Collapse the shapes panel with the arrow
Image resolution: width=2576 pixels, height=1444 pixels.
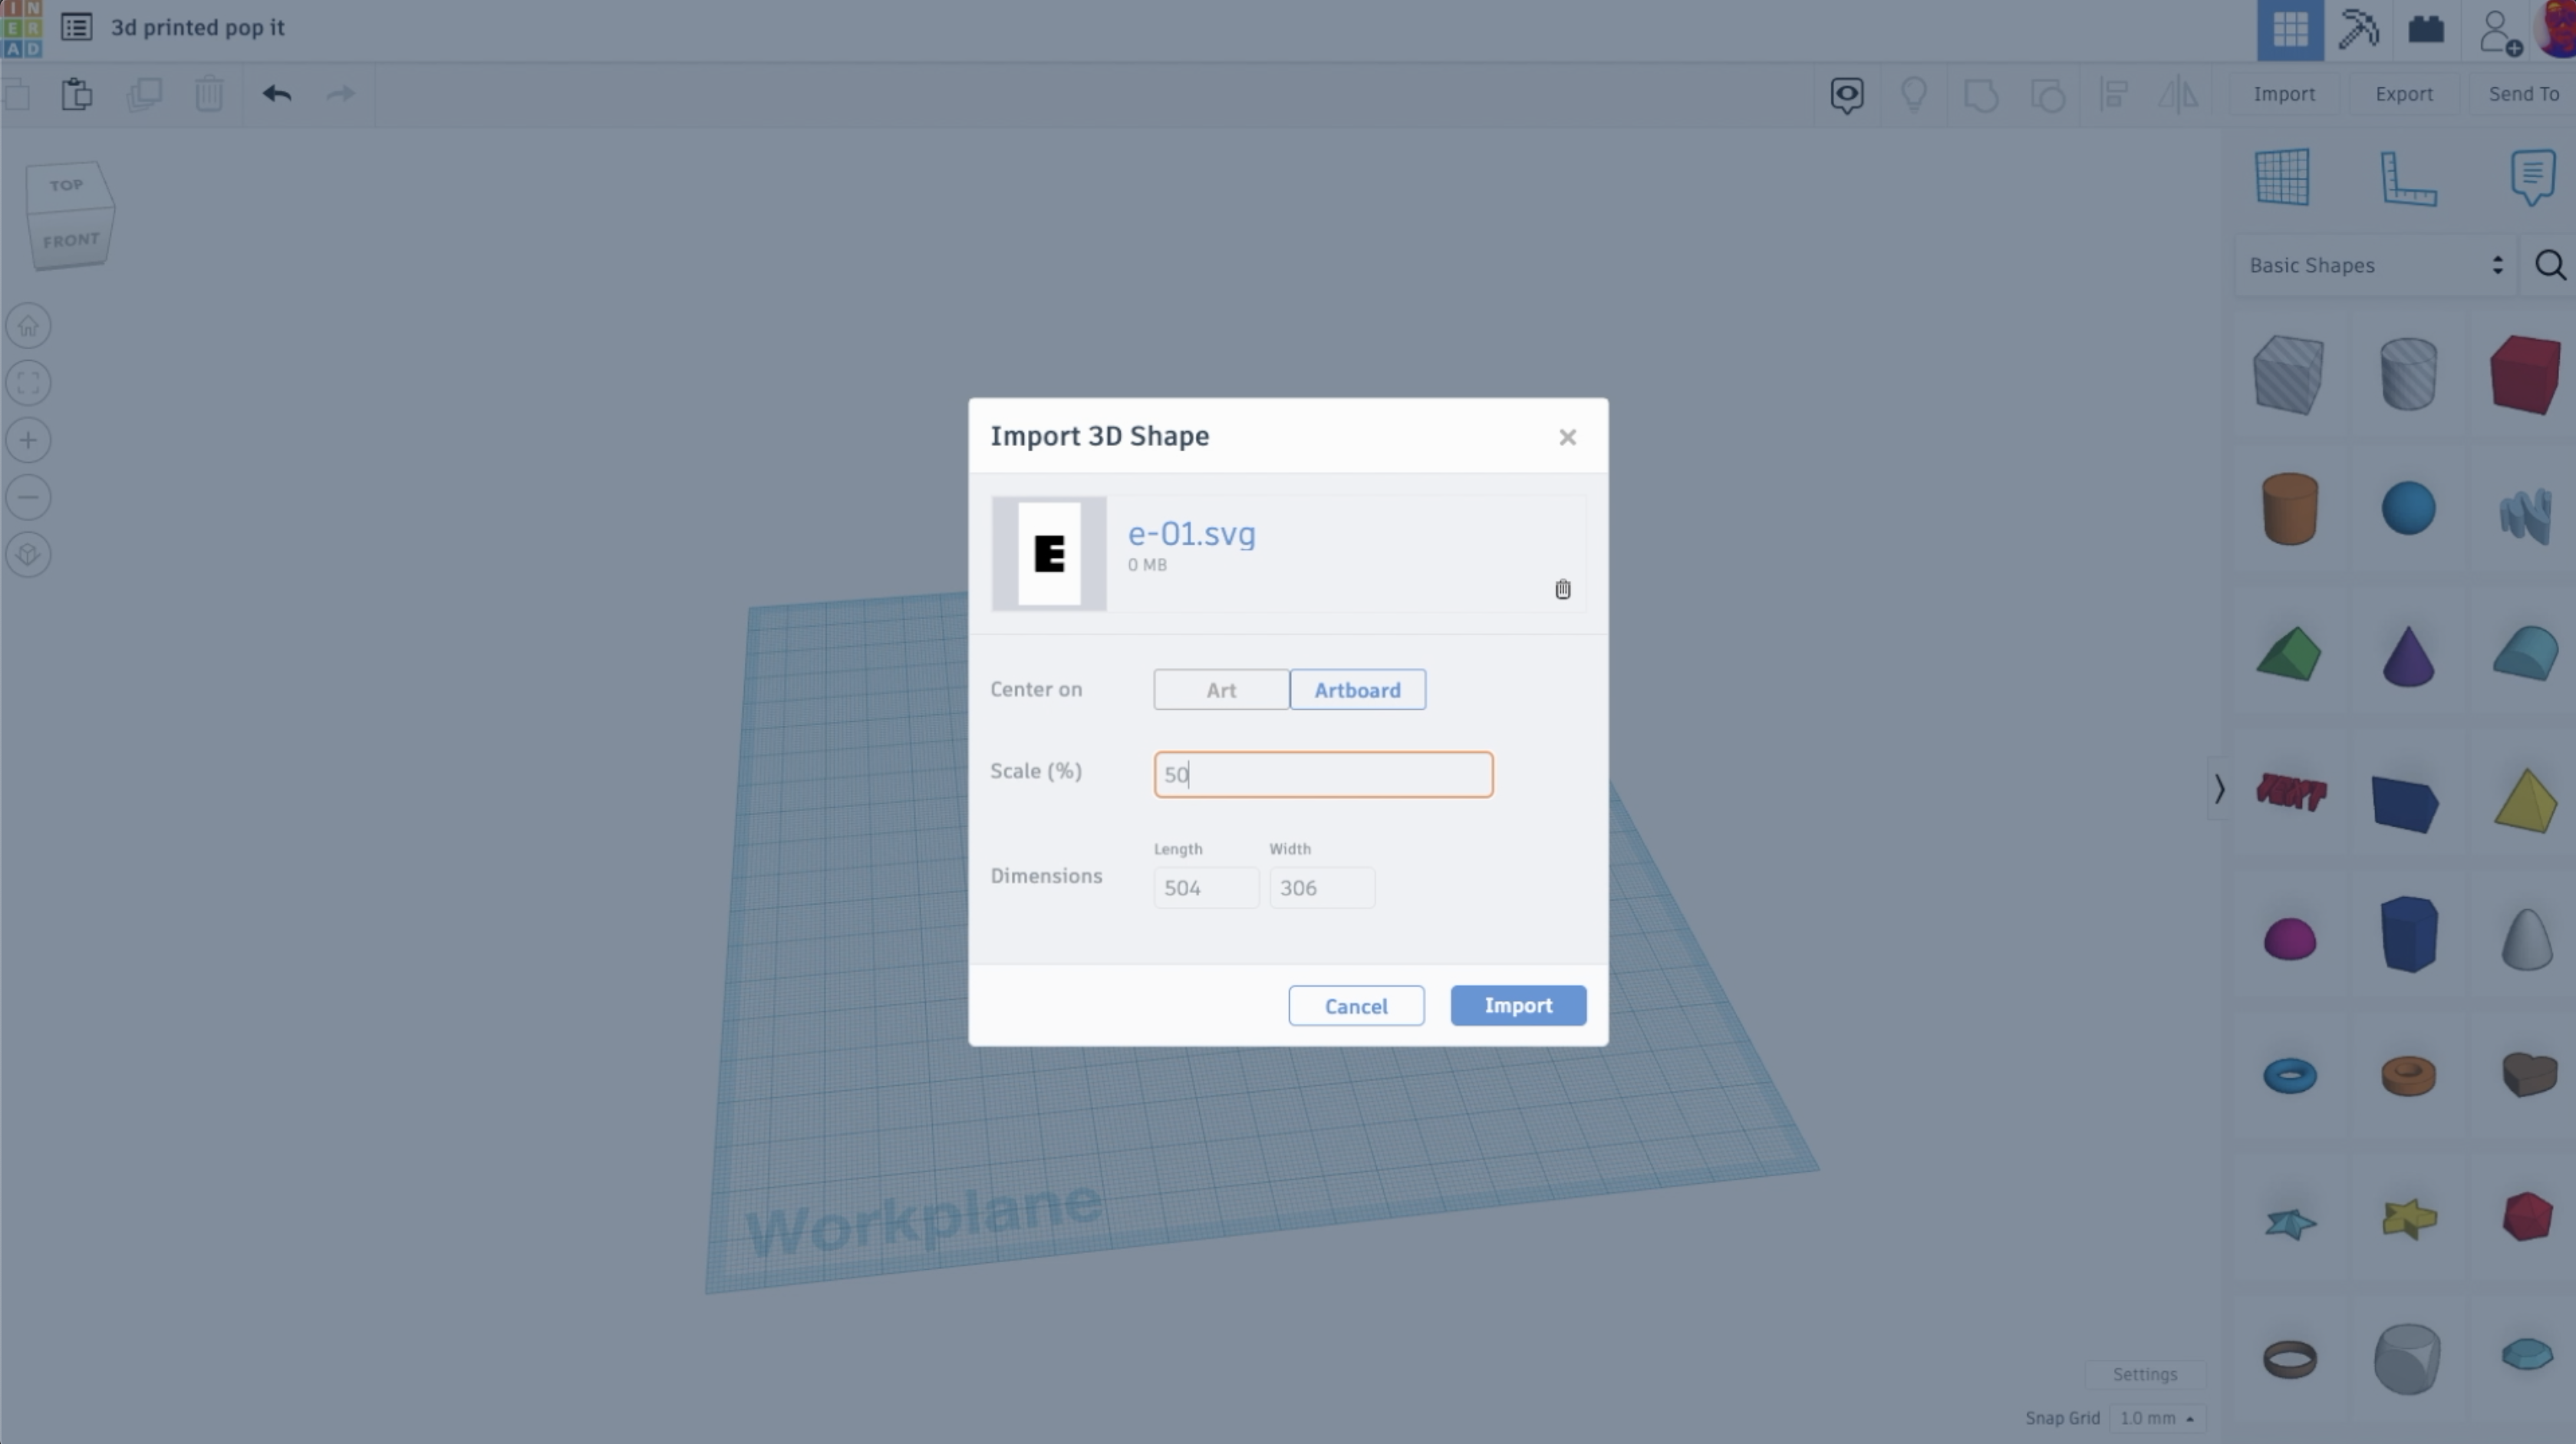point(2219,789)
